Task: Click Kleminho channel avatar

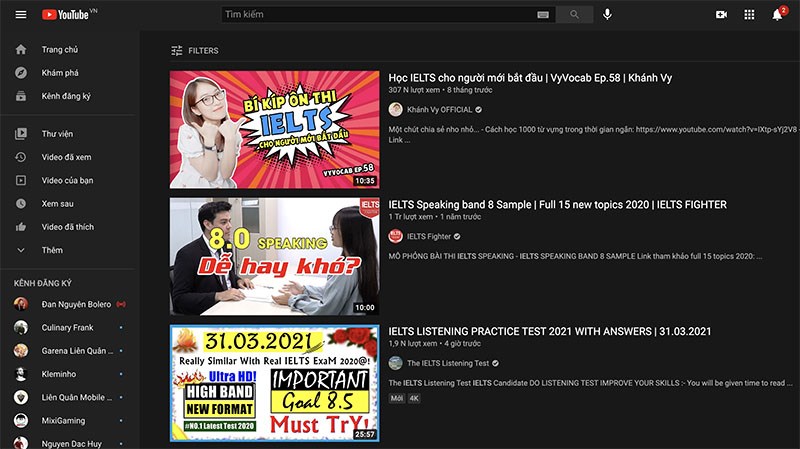Action: tap(21, 374)
